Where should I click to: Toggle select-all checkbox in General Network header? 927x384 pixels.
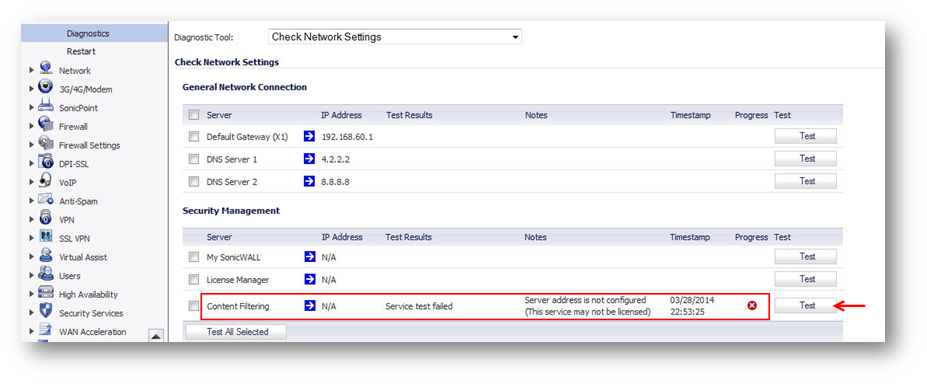click(193, 115)
